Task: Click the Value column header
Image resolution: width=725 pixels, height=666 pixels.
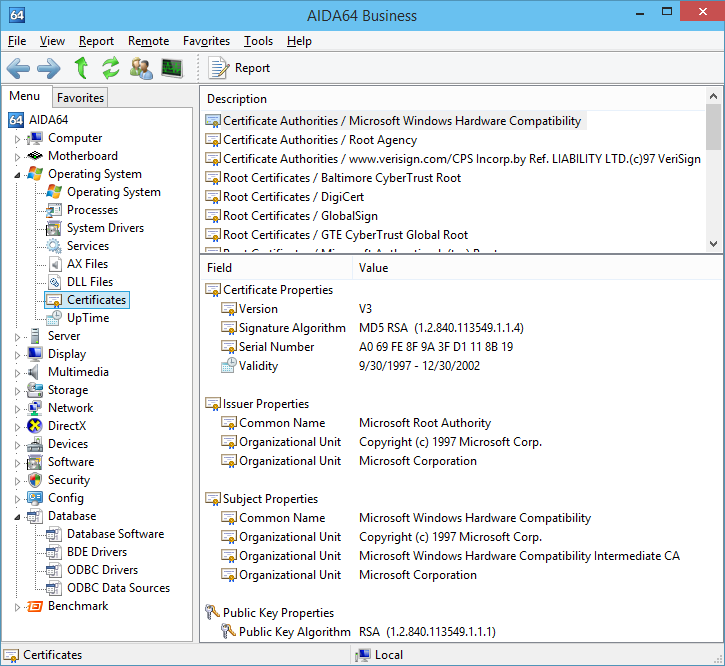Action: click(x=374, y=268)
